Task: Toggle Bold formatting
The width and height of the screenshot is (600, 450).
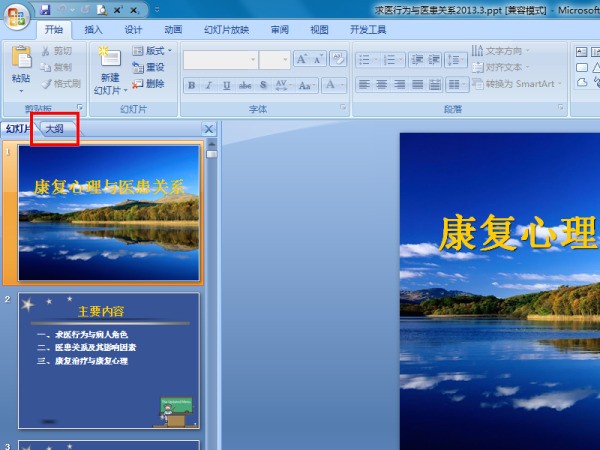Action: tap(191, 85)
